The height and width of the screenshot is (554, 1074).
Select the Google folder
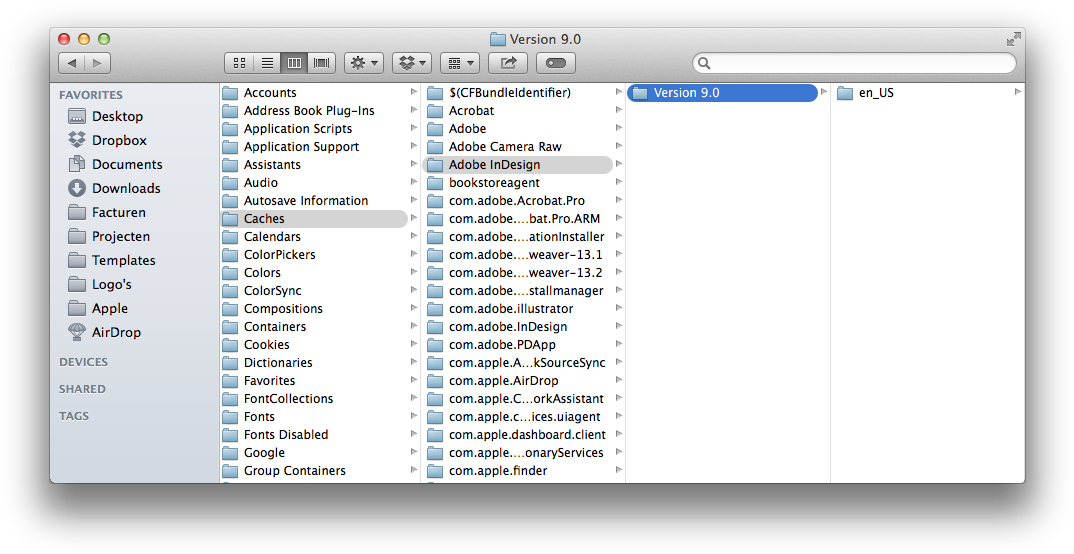point(320,452)
